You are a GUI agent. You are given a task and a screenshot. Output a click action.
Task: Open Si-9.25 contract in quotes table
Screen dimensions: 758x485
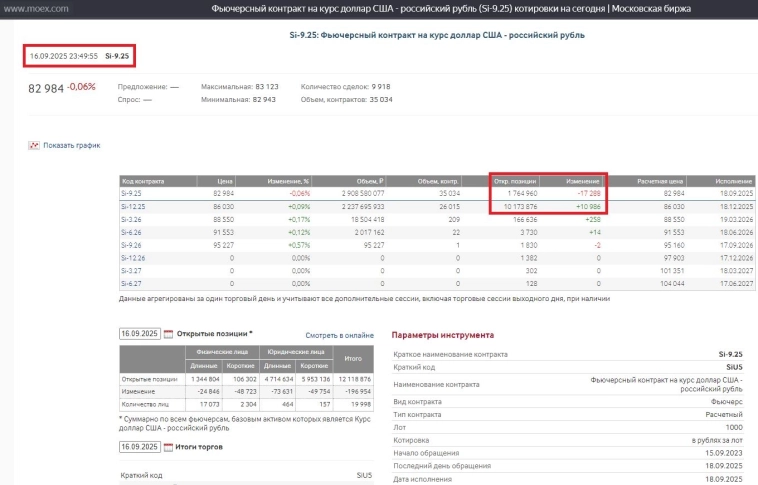coord(133,192)
